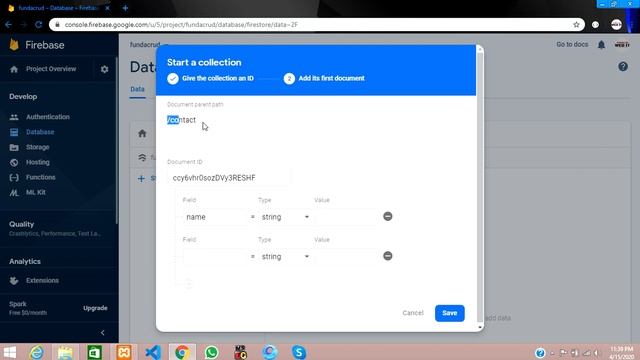
Task: Reload the page in Chrome
Action: coord(38,24)
